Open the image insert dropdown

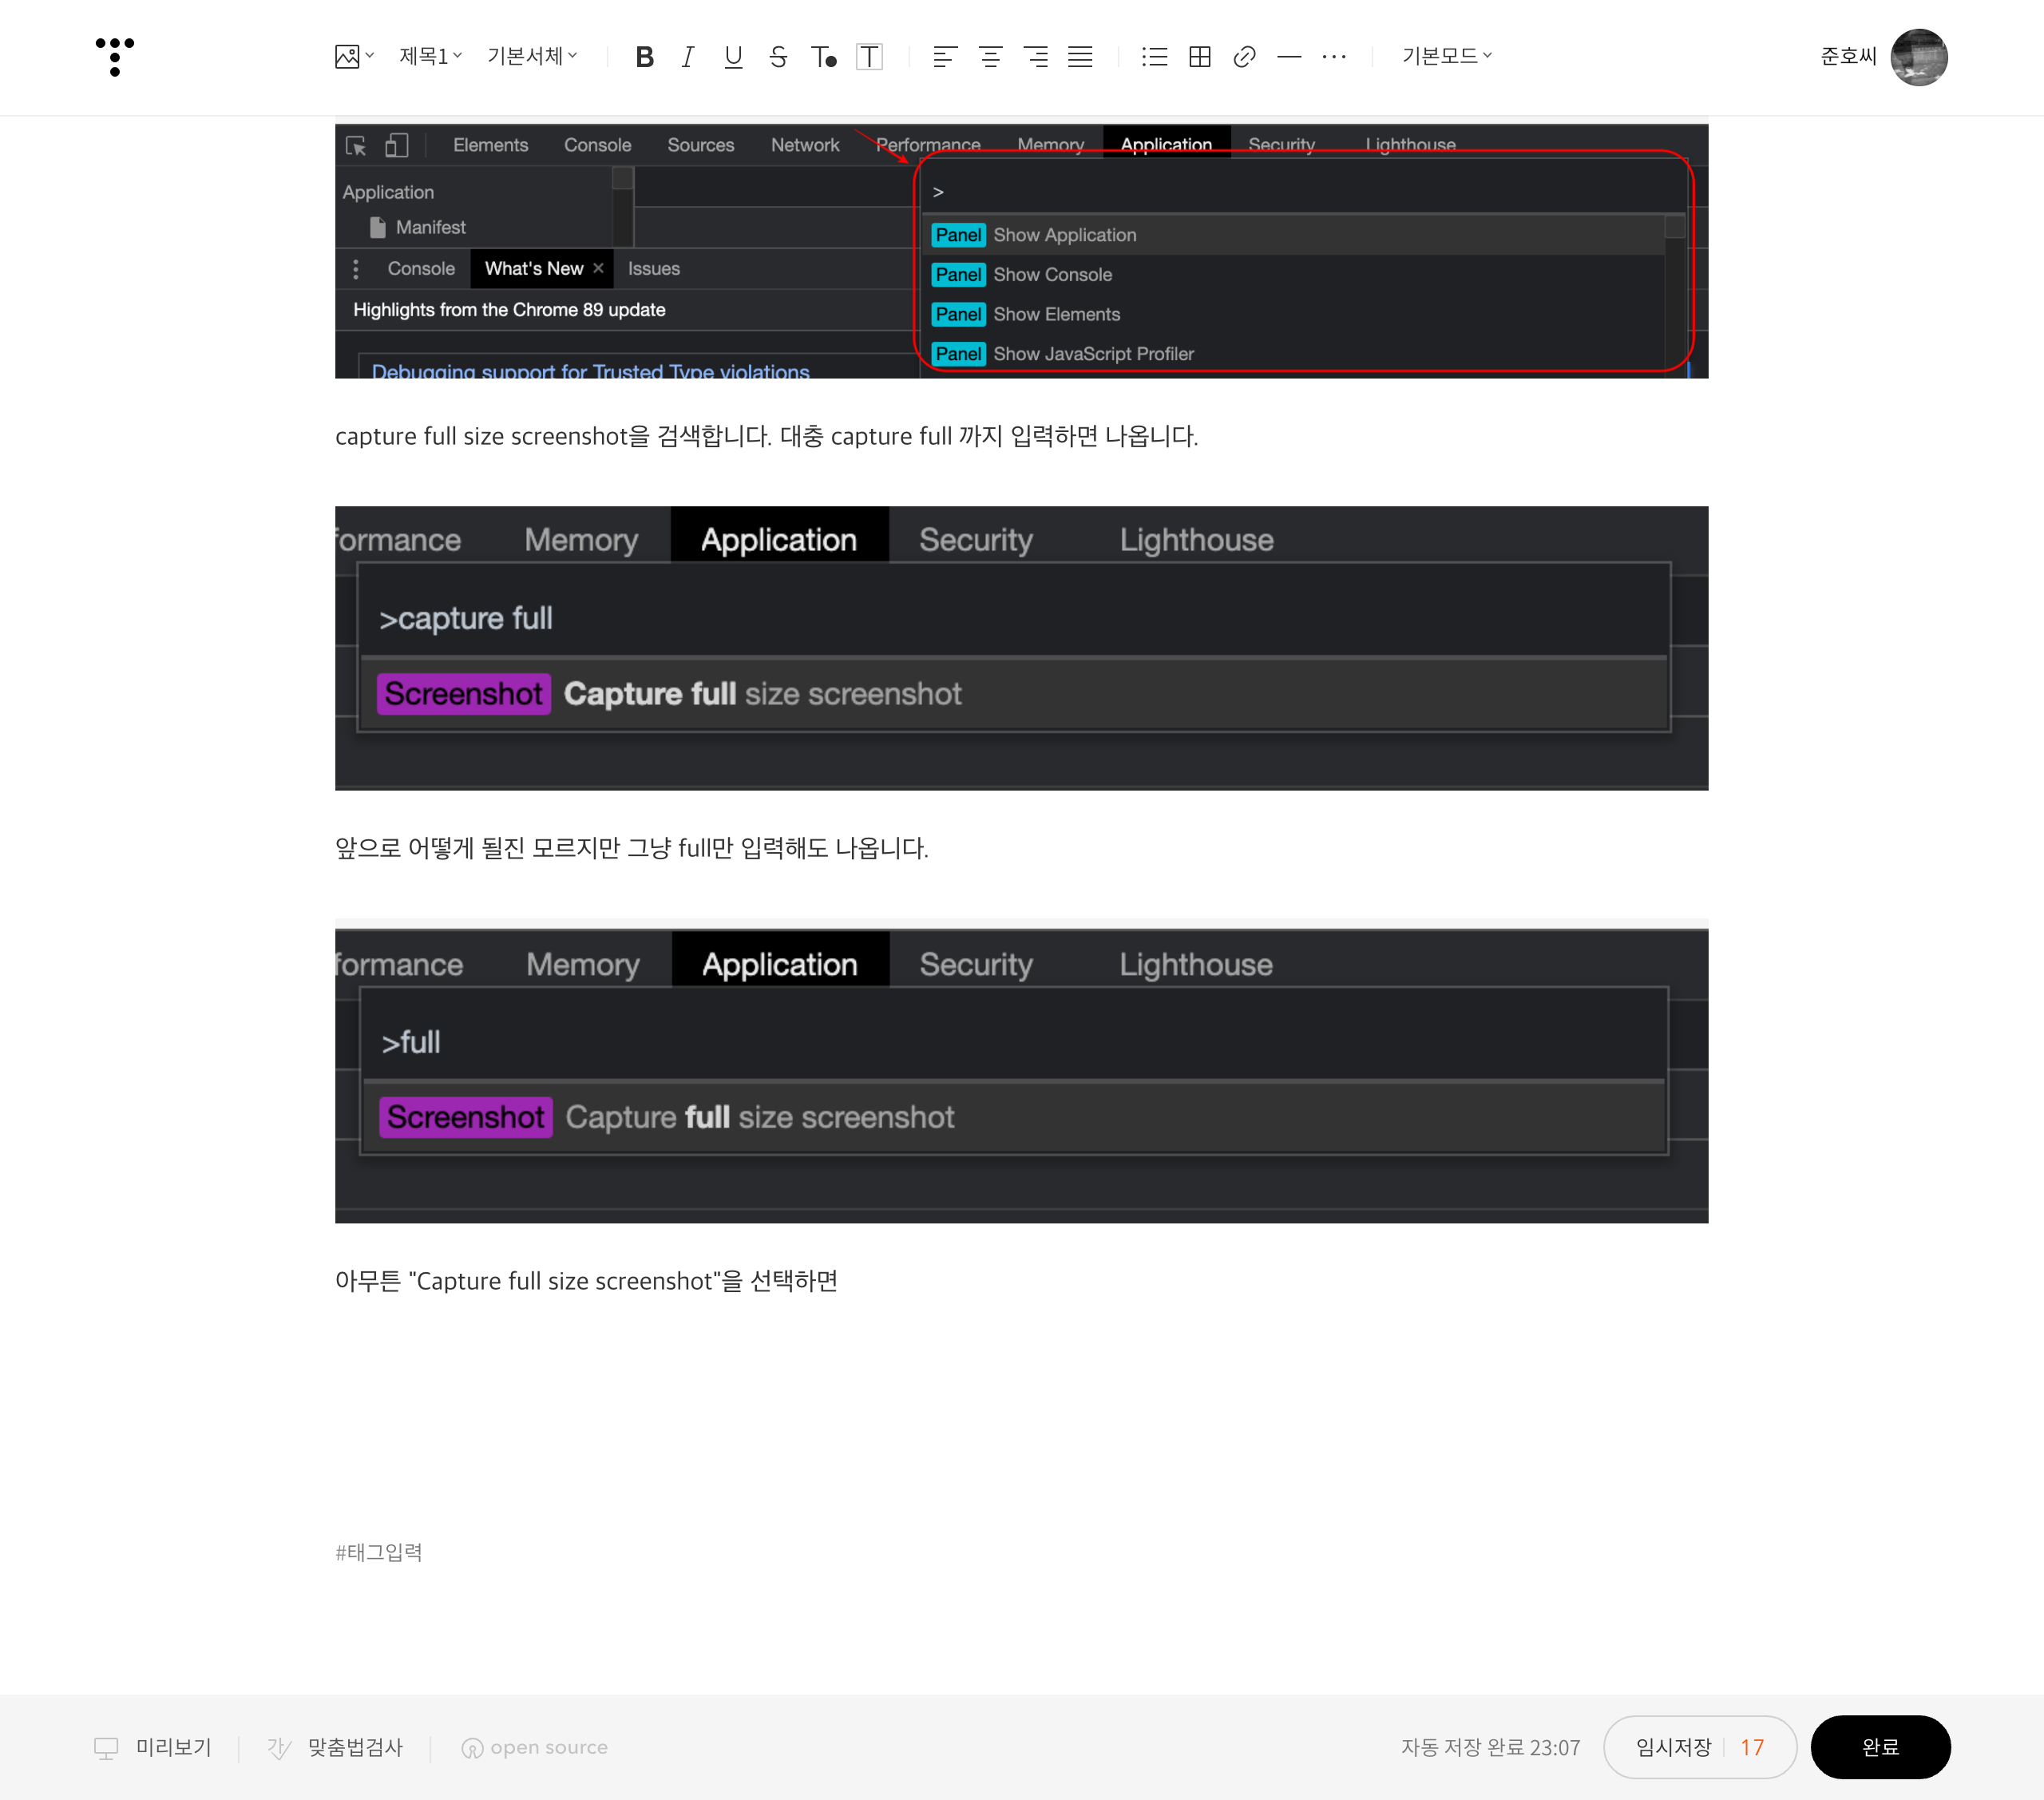click(x=354, y=56)
